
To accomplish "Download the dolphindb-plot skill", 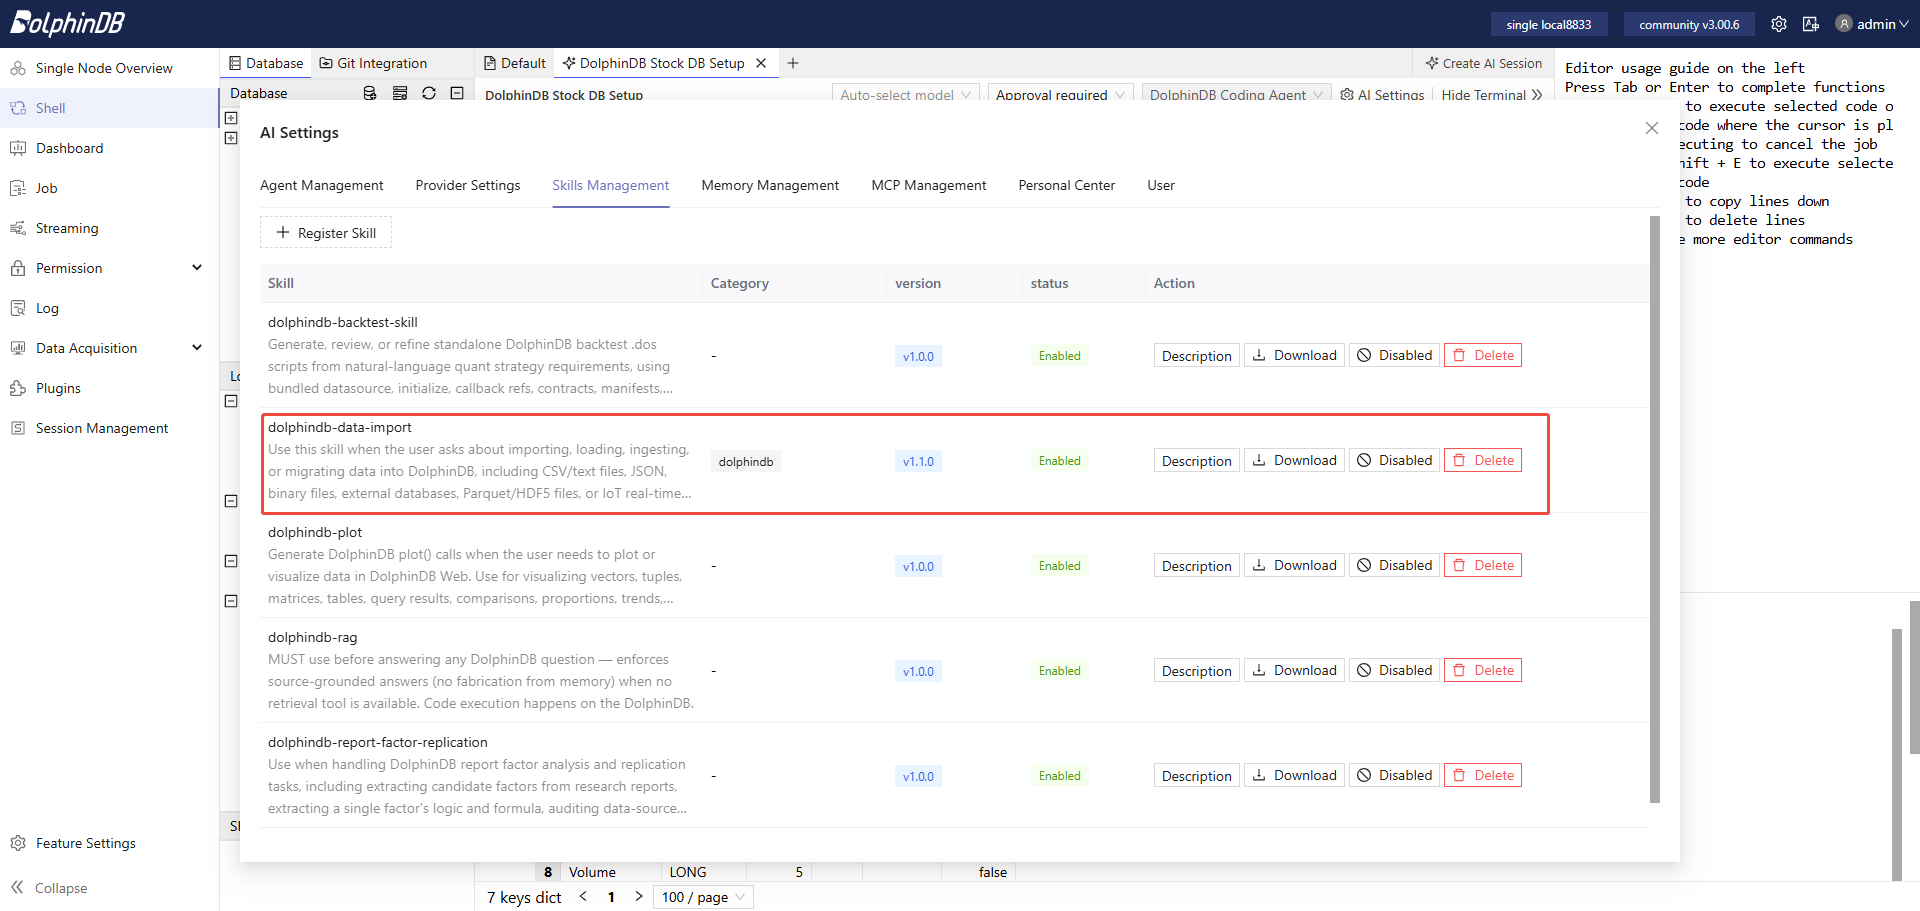I will (x=1294, y=566).
